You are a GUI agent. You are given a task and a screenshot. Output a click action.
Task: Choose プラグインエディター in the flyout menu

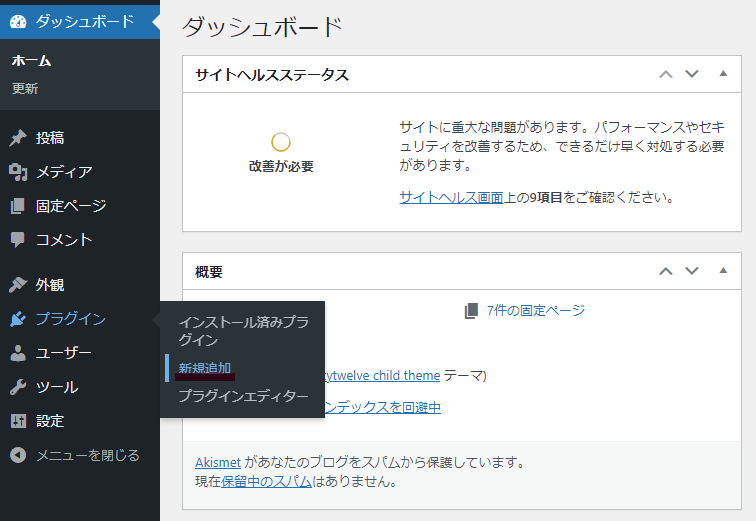pyautogui.click(x=243, y=396)
